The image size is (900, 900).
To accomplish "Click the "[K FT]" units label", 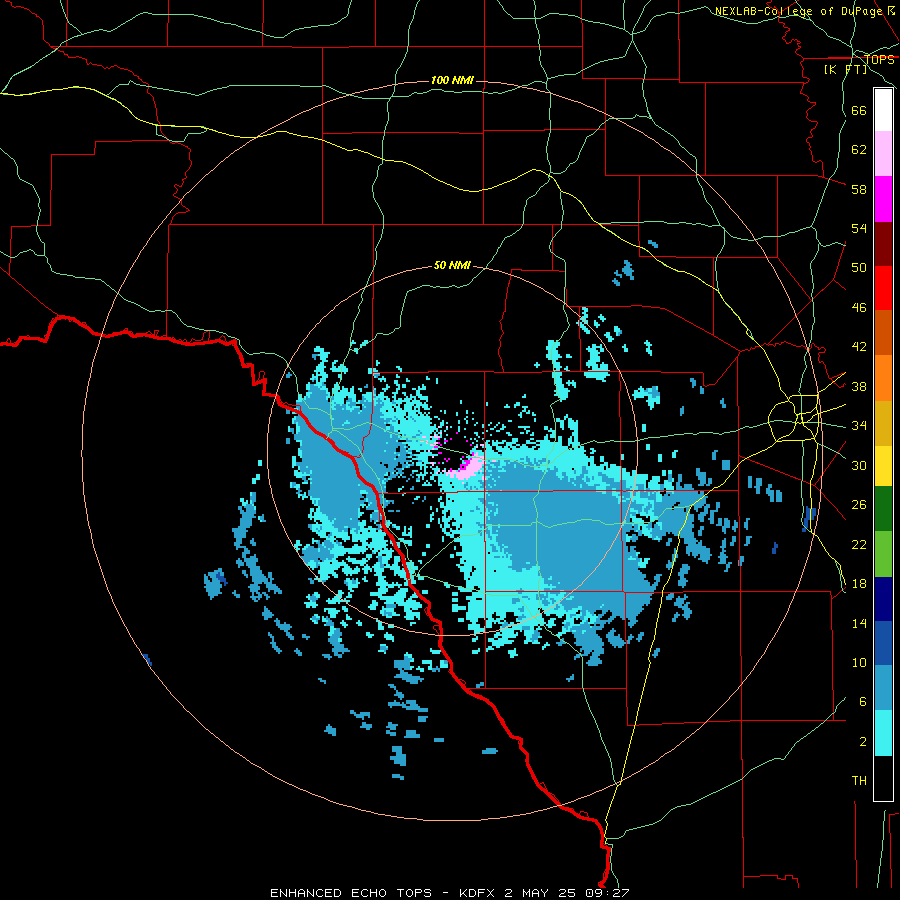I will (x=845, y=70).
